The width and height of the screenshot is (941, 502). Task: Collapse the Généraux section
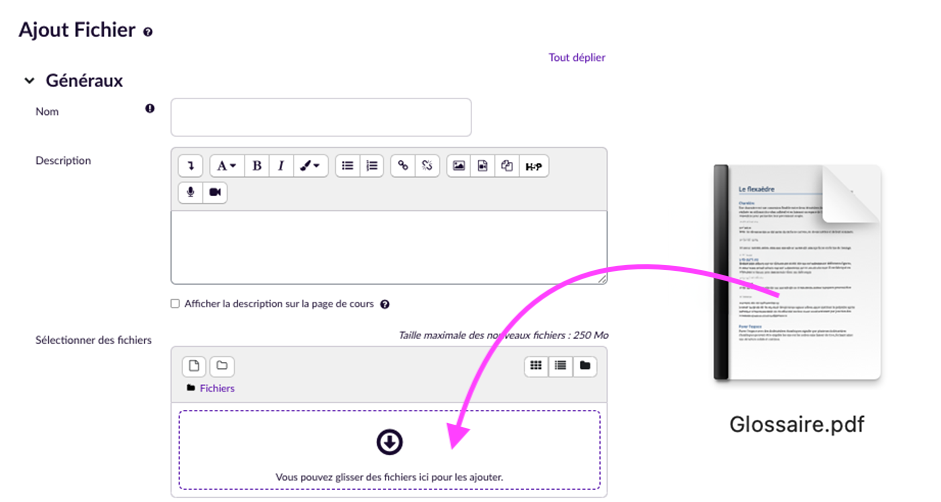click(x=29, y=81)
